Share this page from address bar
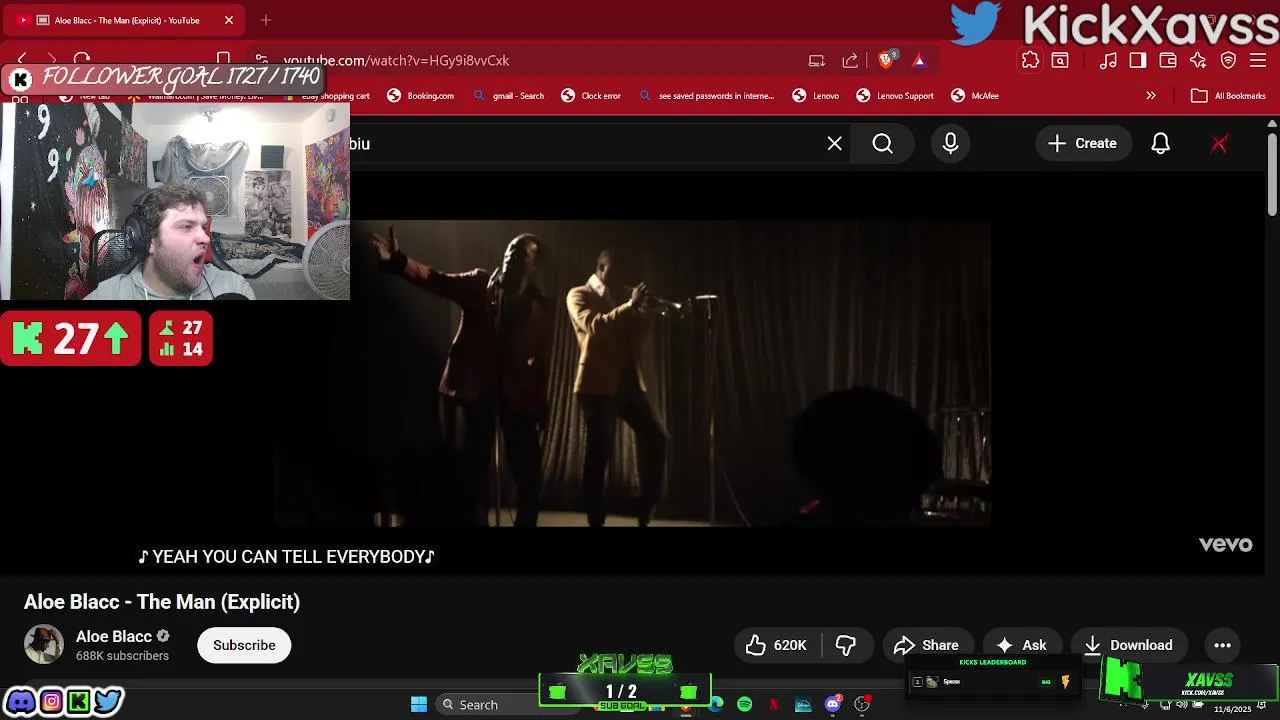The width and height of the screenshot is (1280, 720). (850, 60)
